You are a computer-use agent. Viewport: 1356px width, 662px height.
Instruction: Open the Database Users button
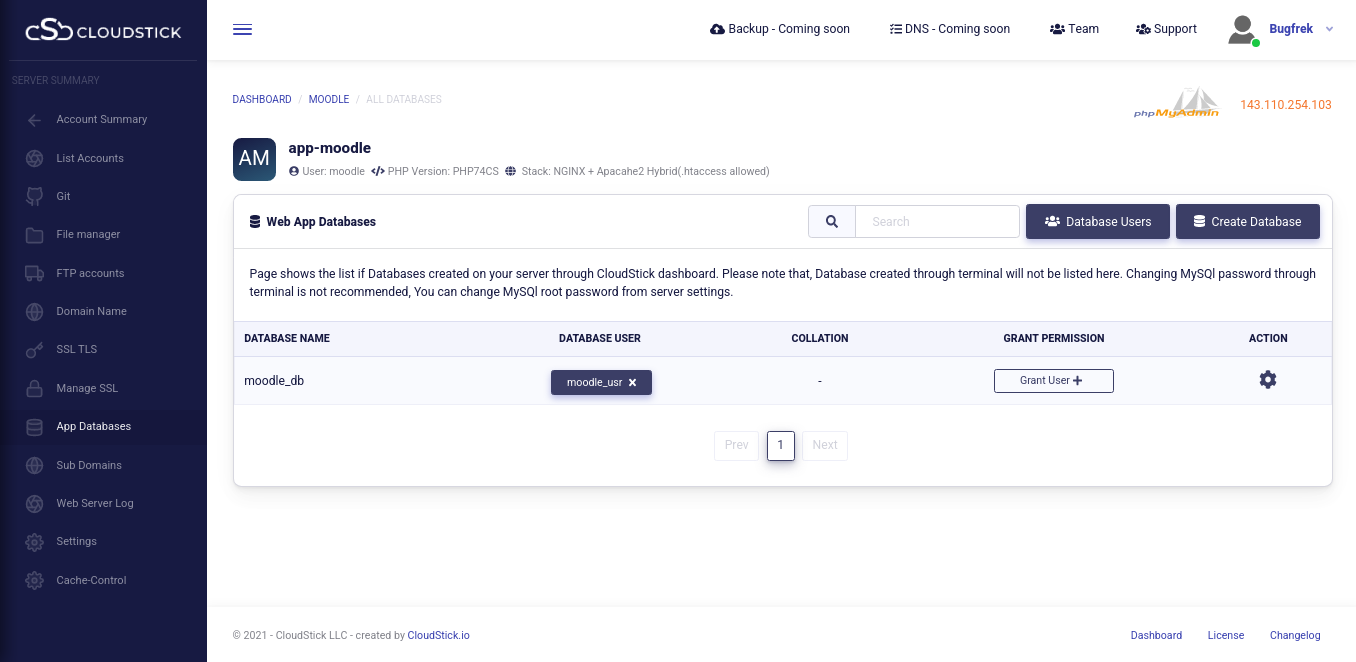coord(1097,222)
